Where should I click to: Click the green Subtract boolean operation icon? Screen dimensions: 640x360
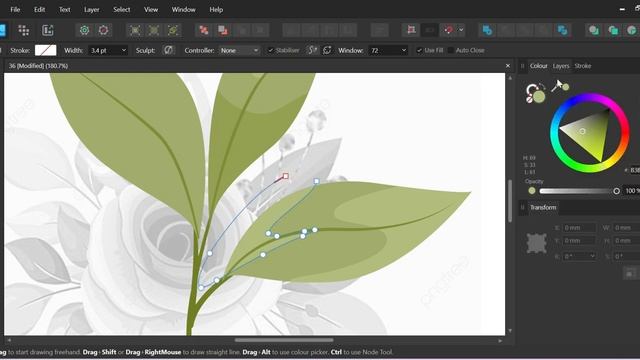point(613,30)
